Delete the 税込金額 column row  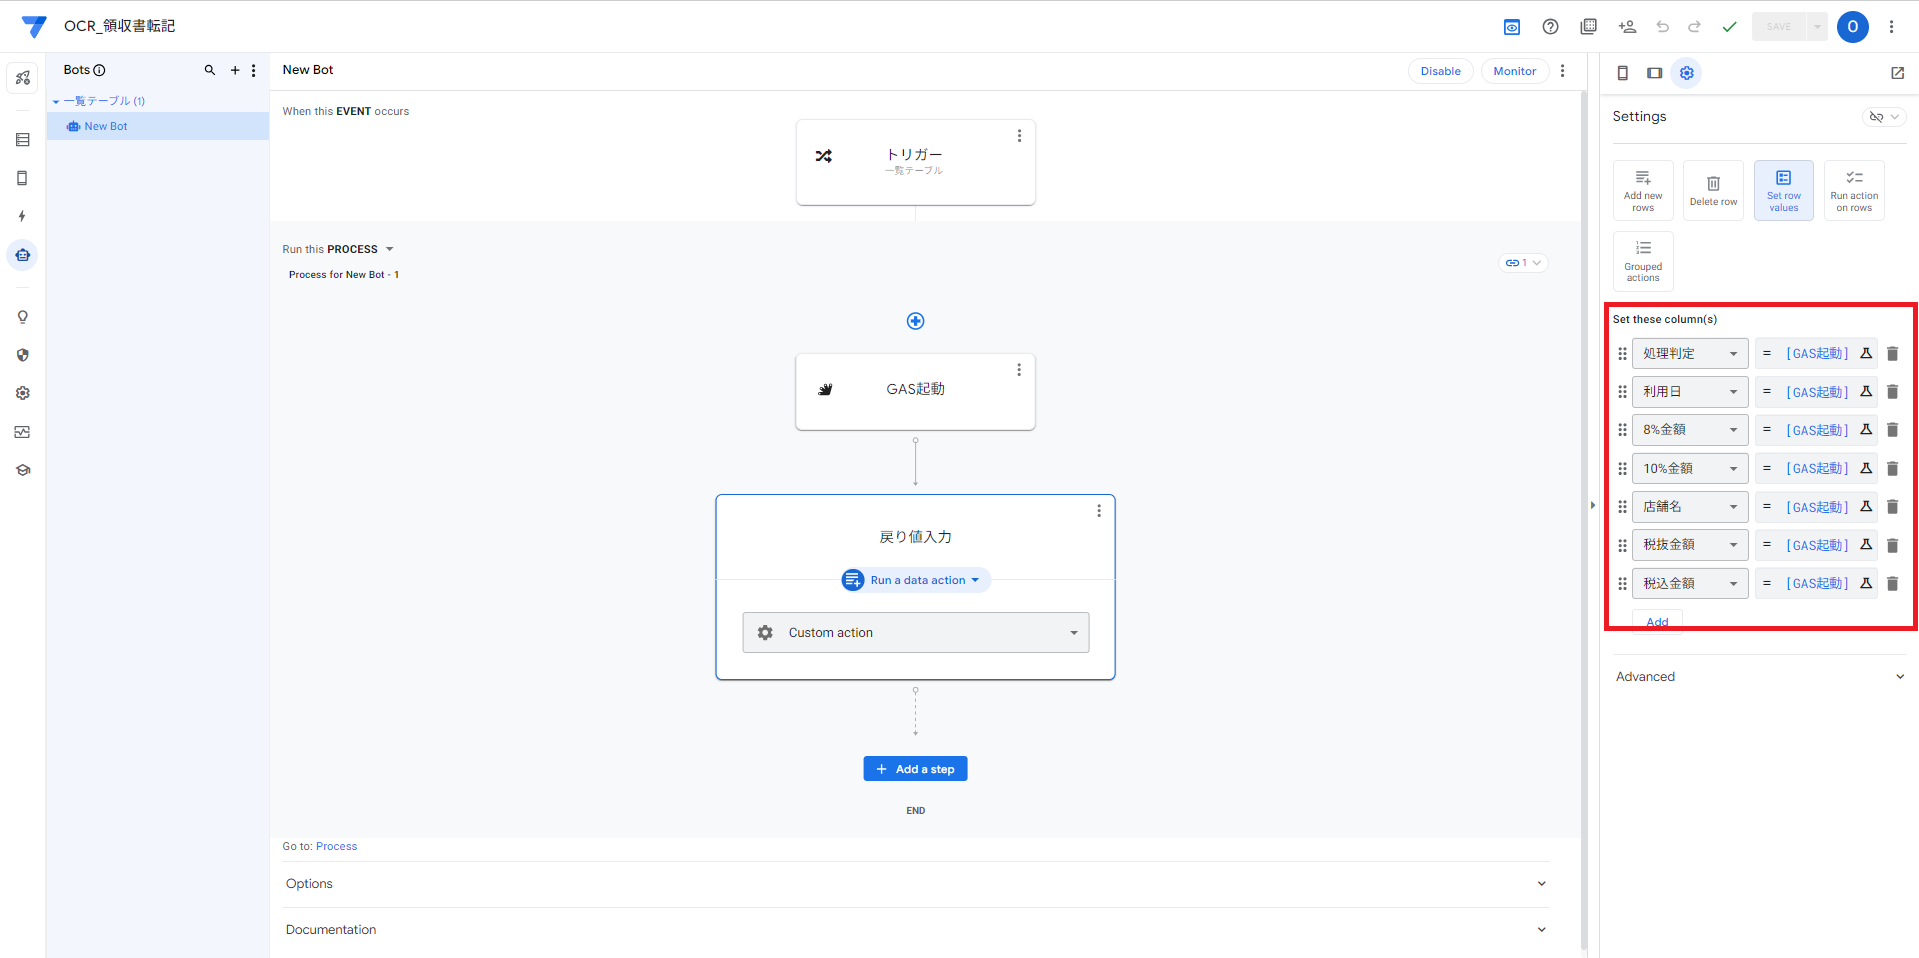(x=1892, y=584)
